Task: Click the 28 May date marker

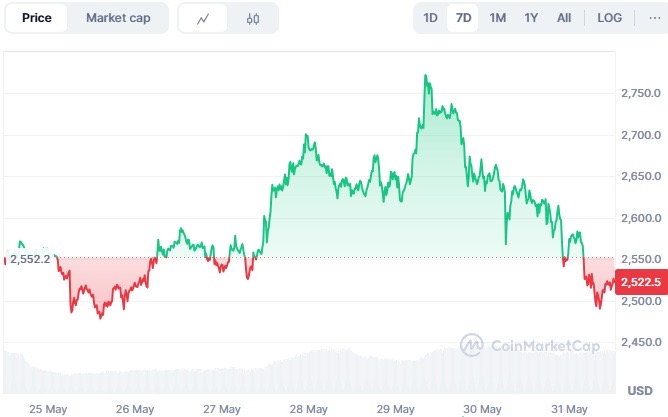Action: click(309, 409)
